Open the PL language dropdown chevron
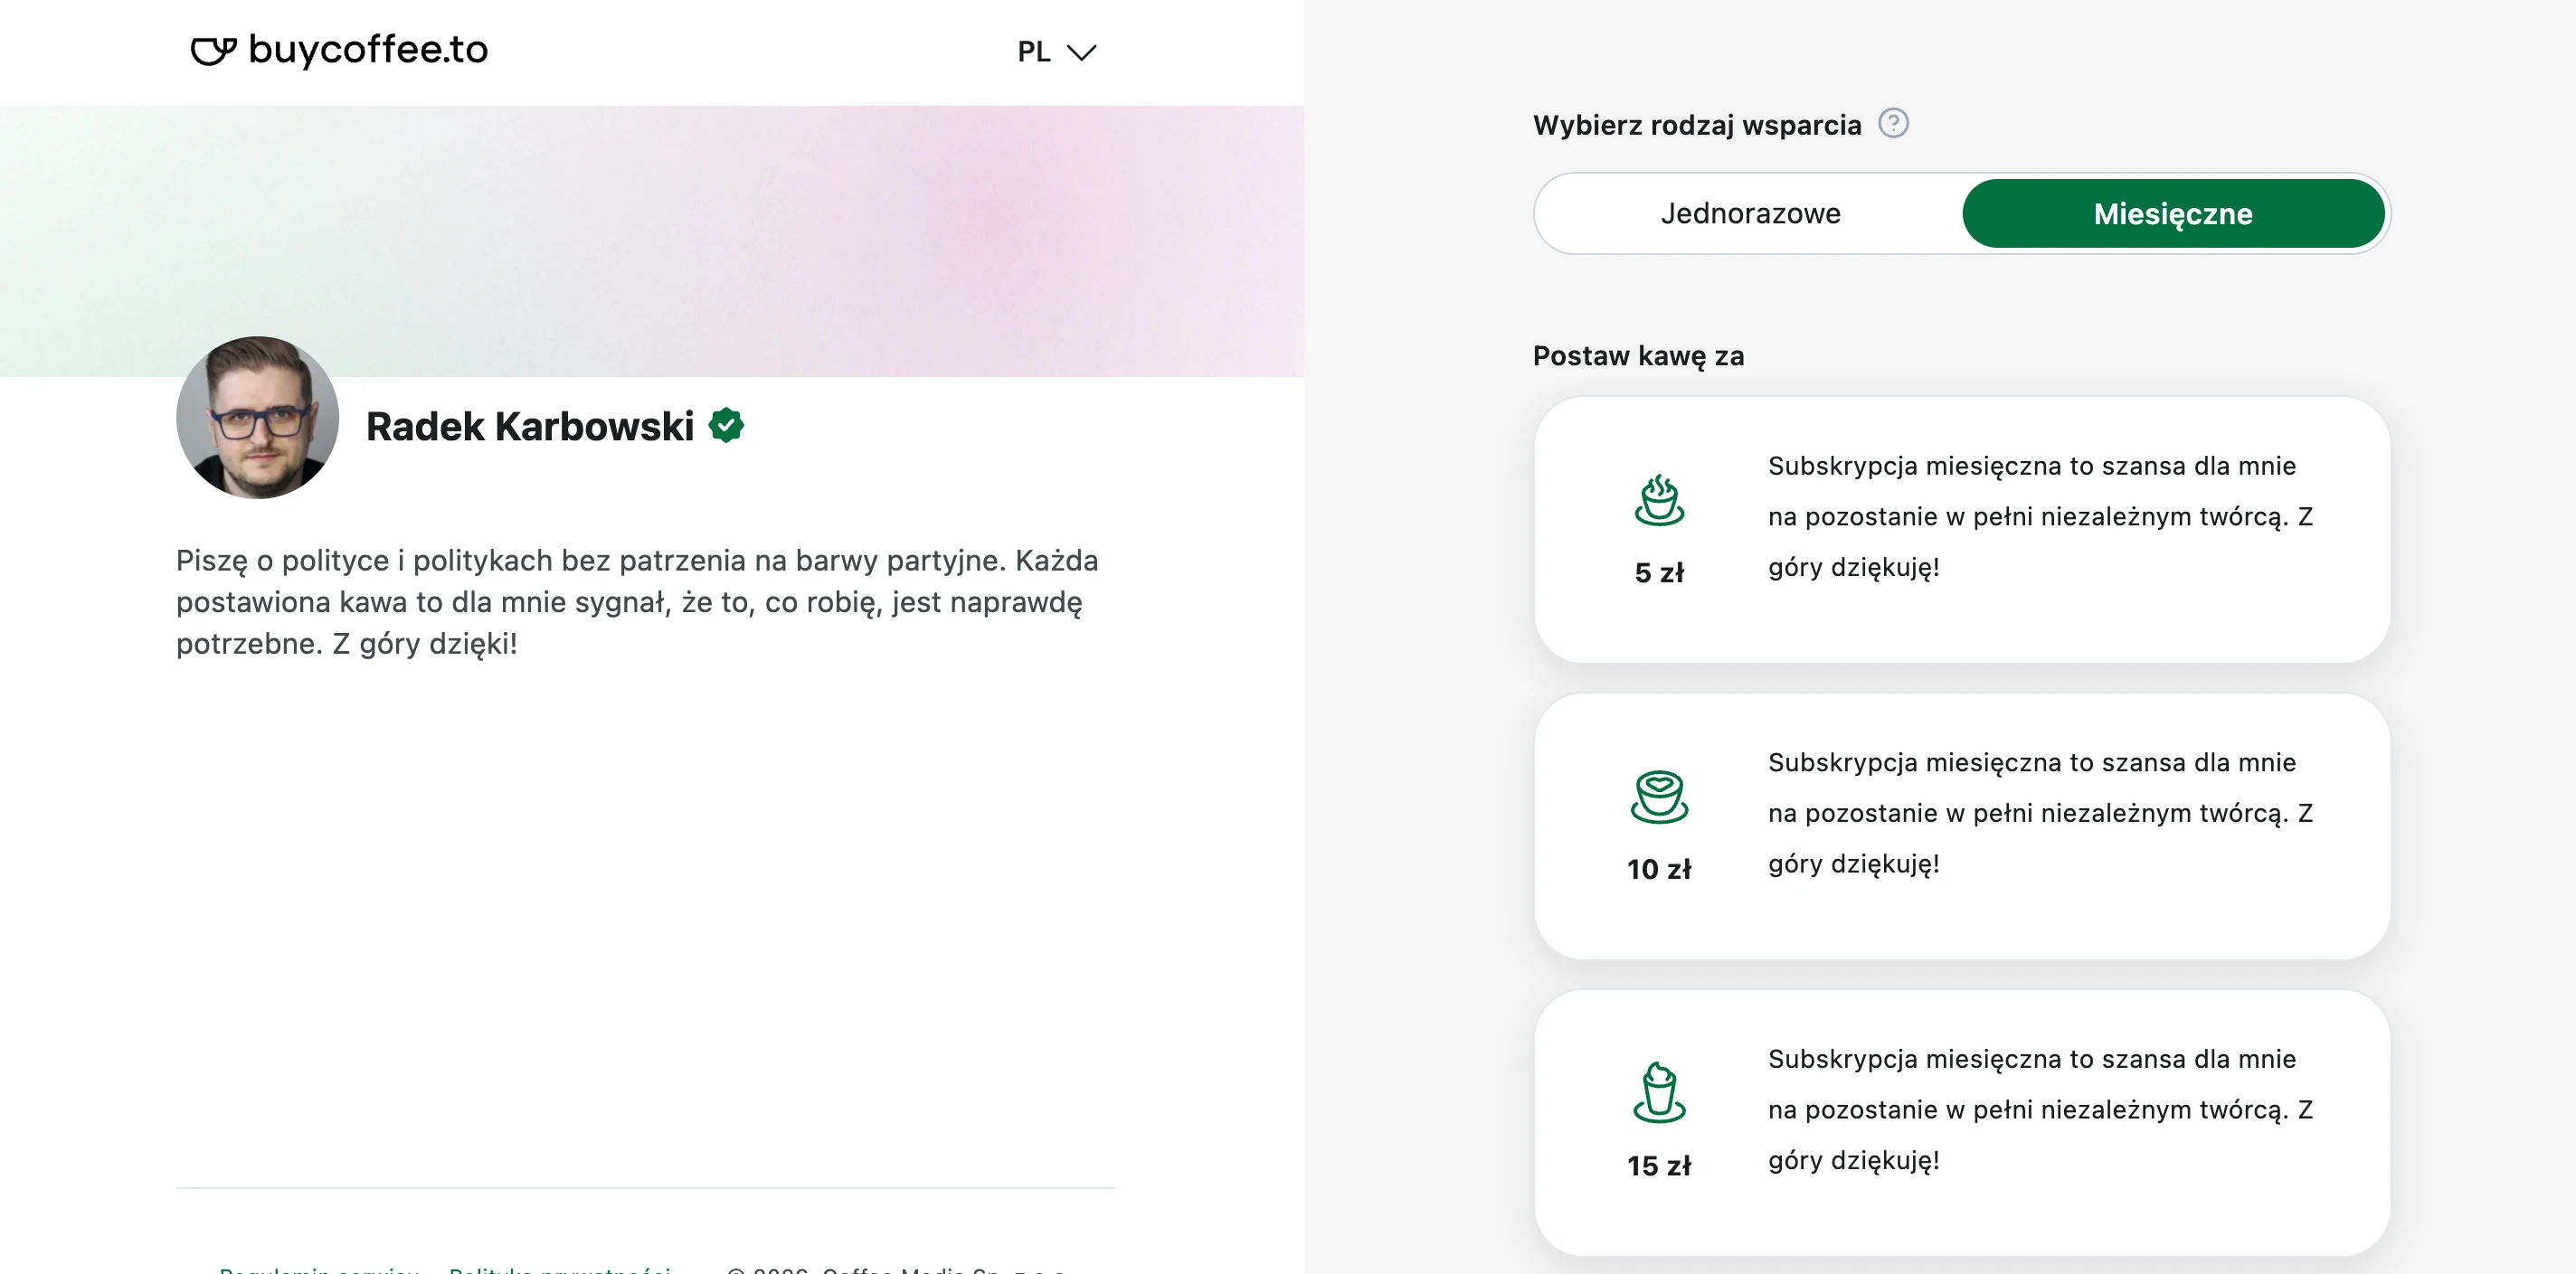This screenshot has height=1274, width=2576. (1082, 52)
